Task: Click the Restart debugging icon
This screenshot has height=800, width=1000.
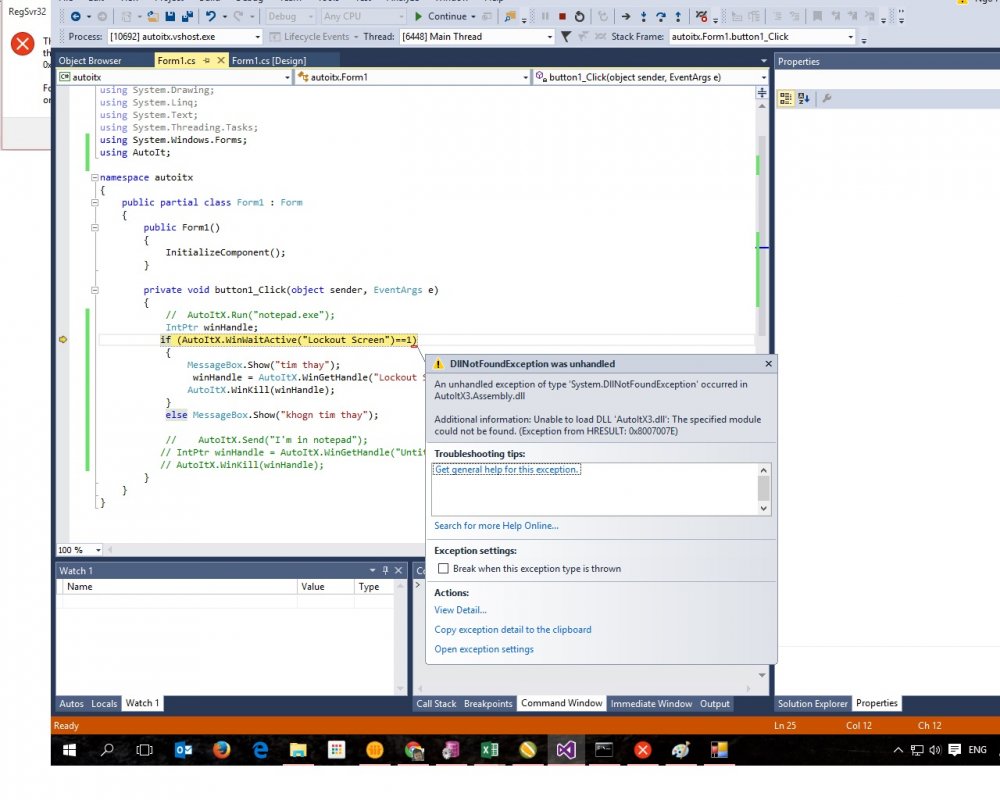Action: pyautogui.click(x=579, y=17)
